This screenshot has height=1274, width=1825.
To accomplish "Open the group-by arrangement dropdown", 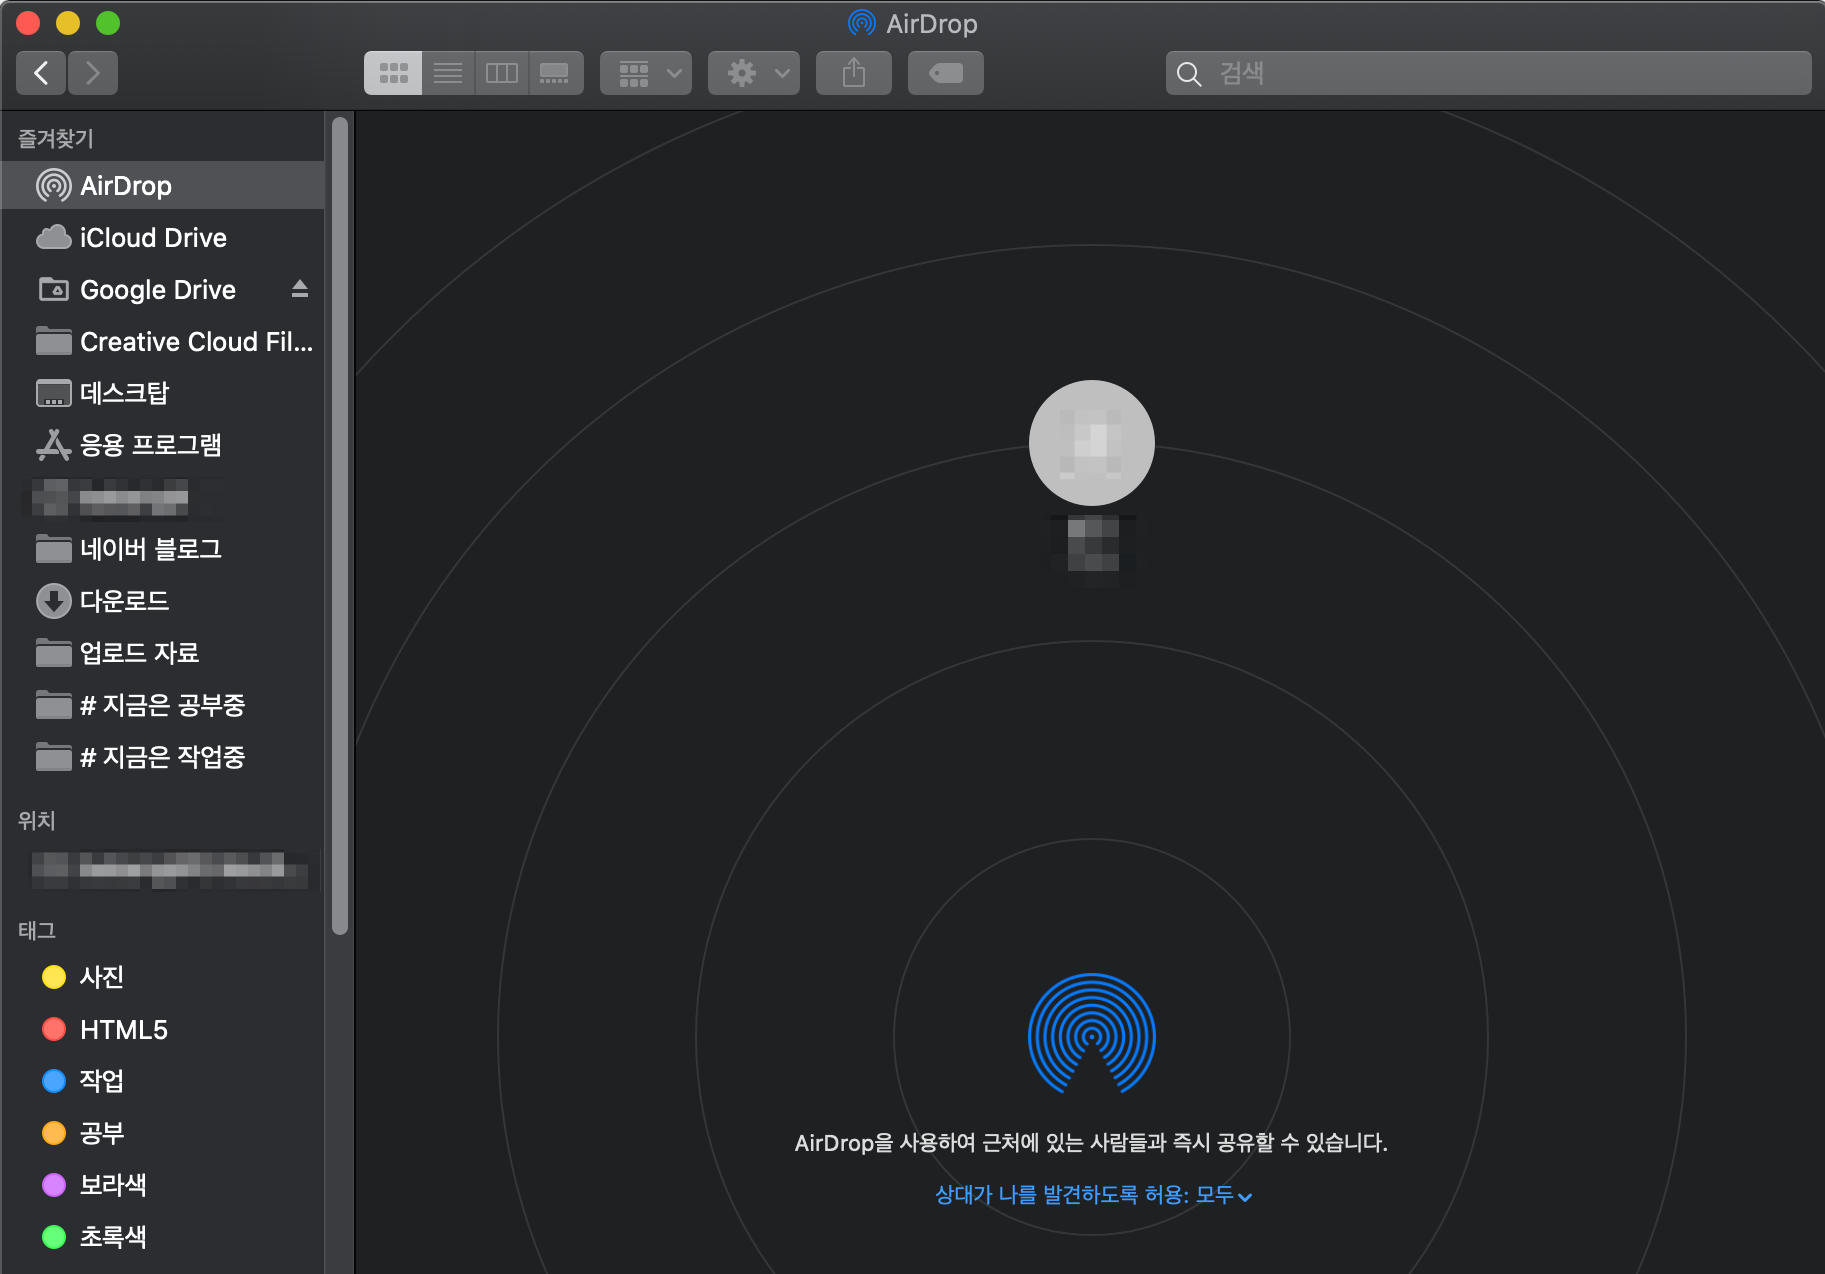I will coord(646,73).
